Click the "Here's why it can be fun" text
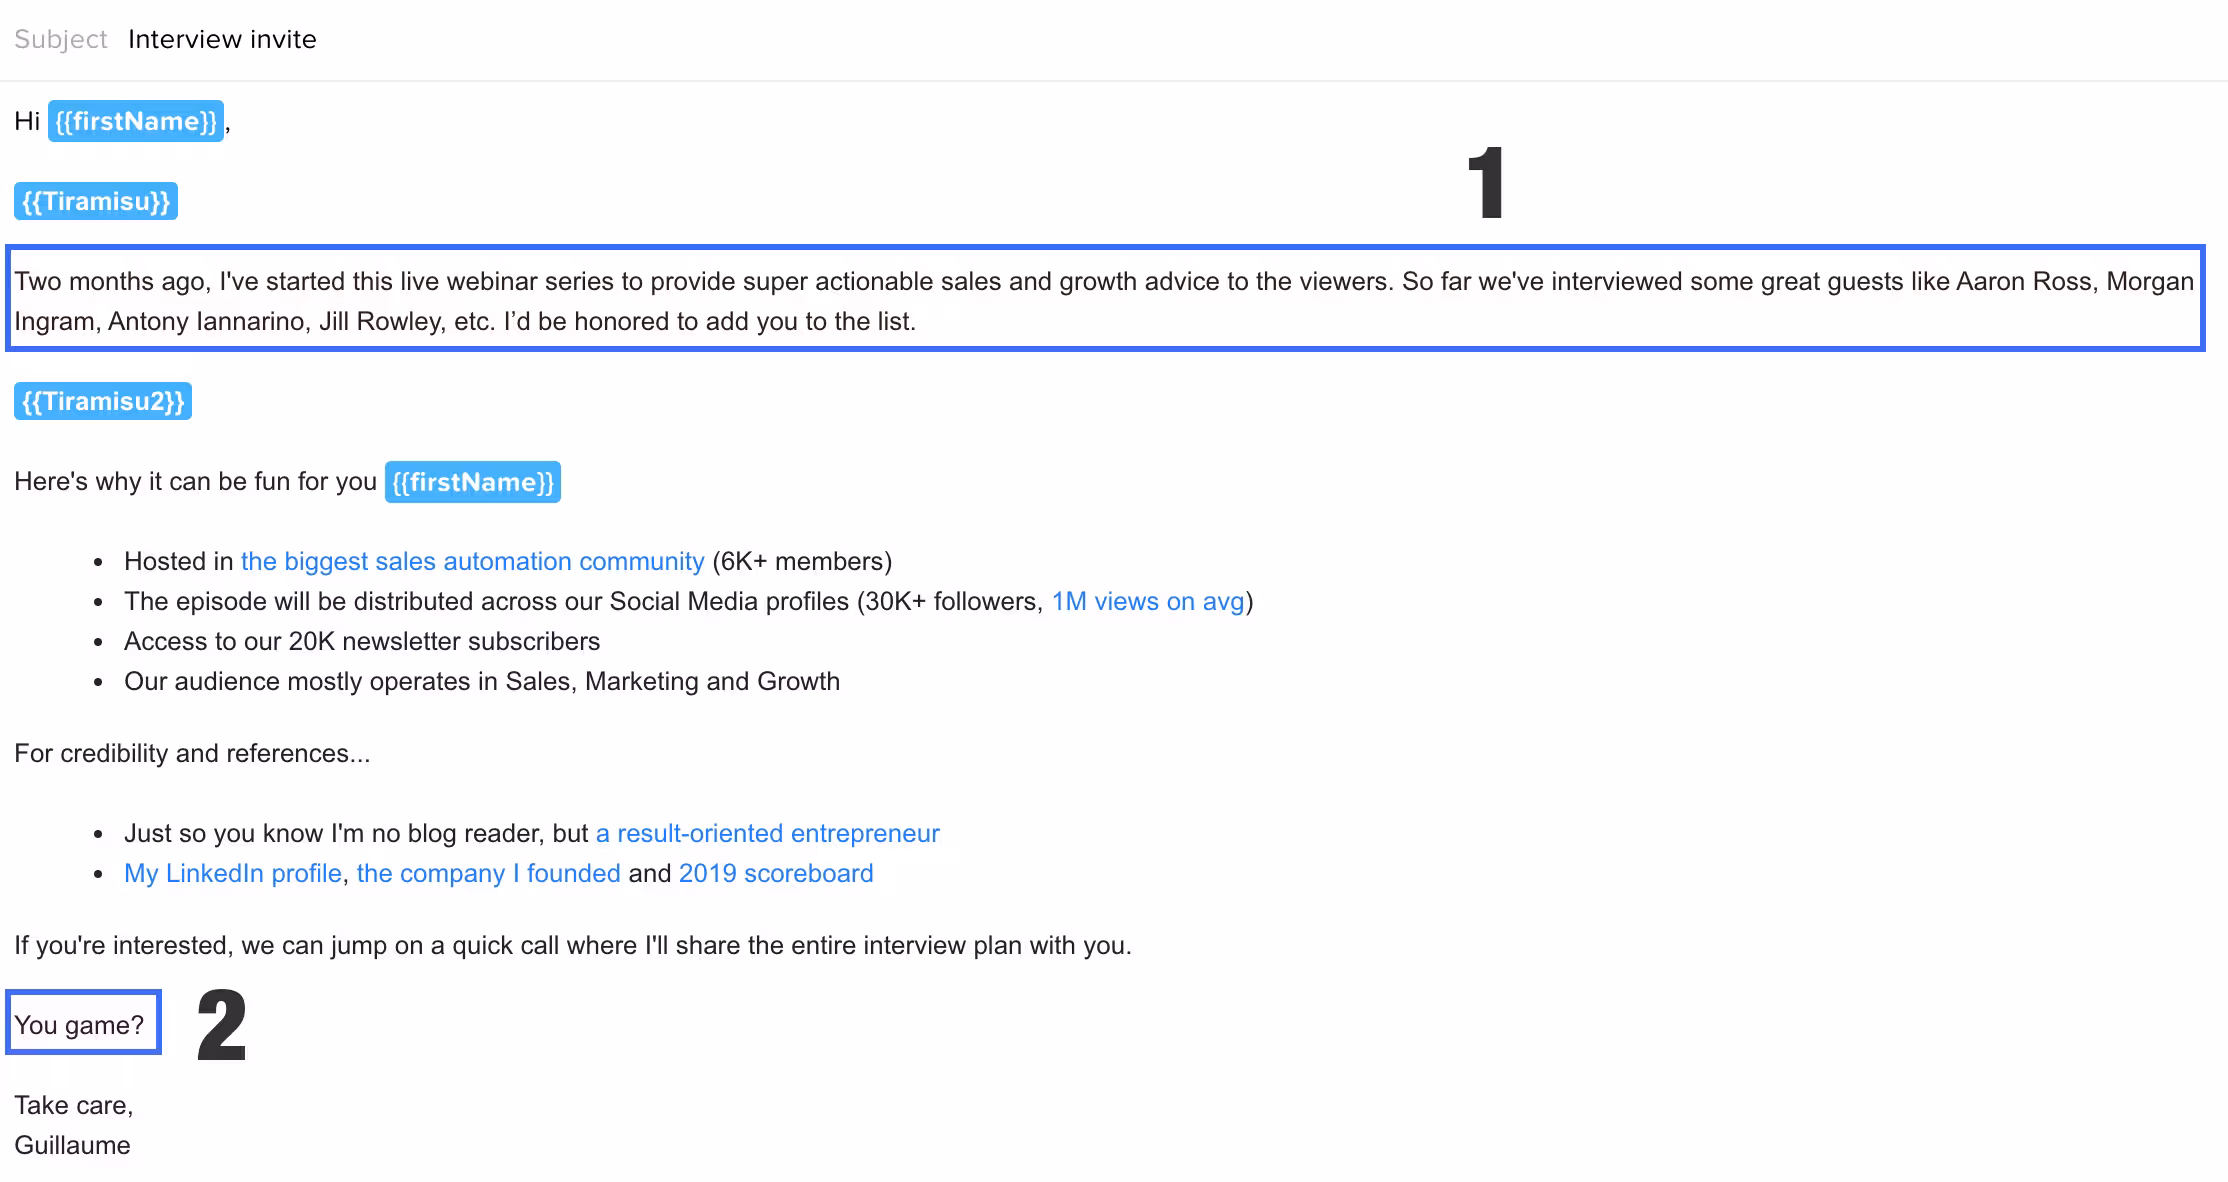Viewport: 2228px width, 1182px height. point(195,481)
